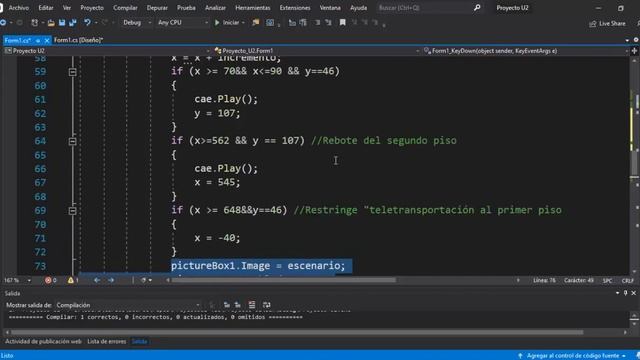
Task: Click the SPC indentation indicator
Action: click(x=607, y=281)
